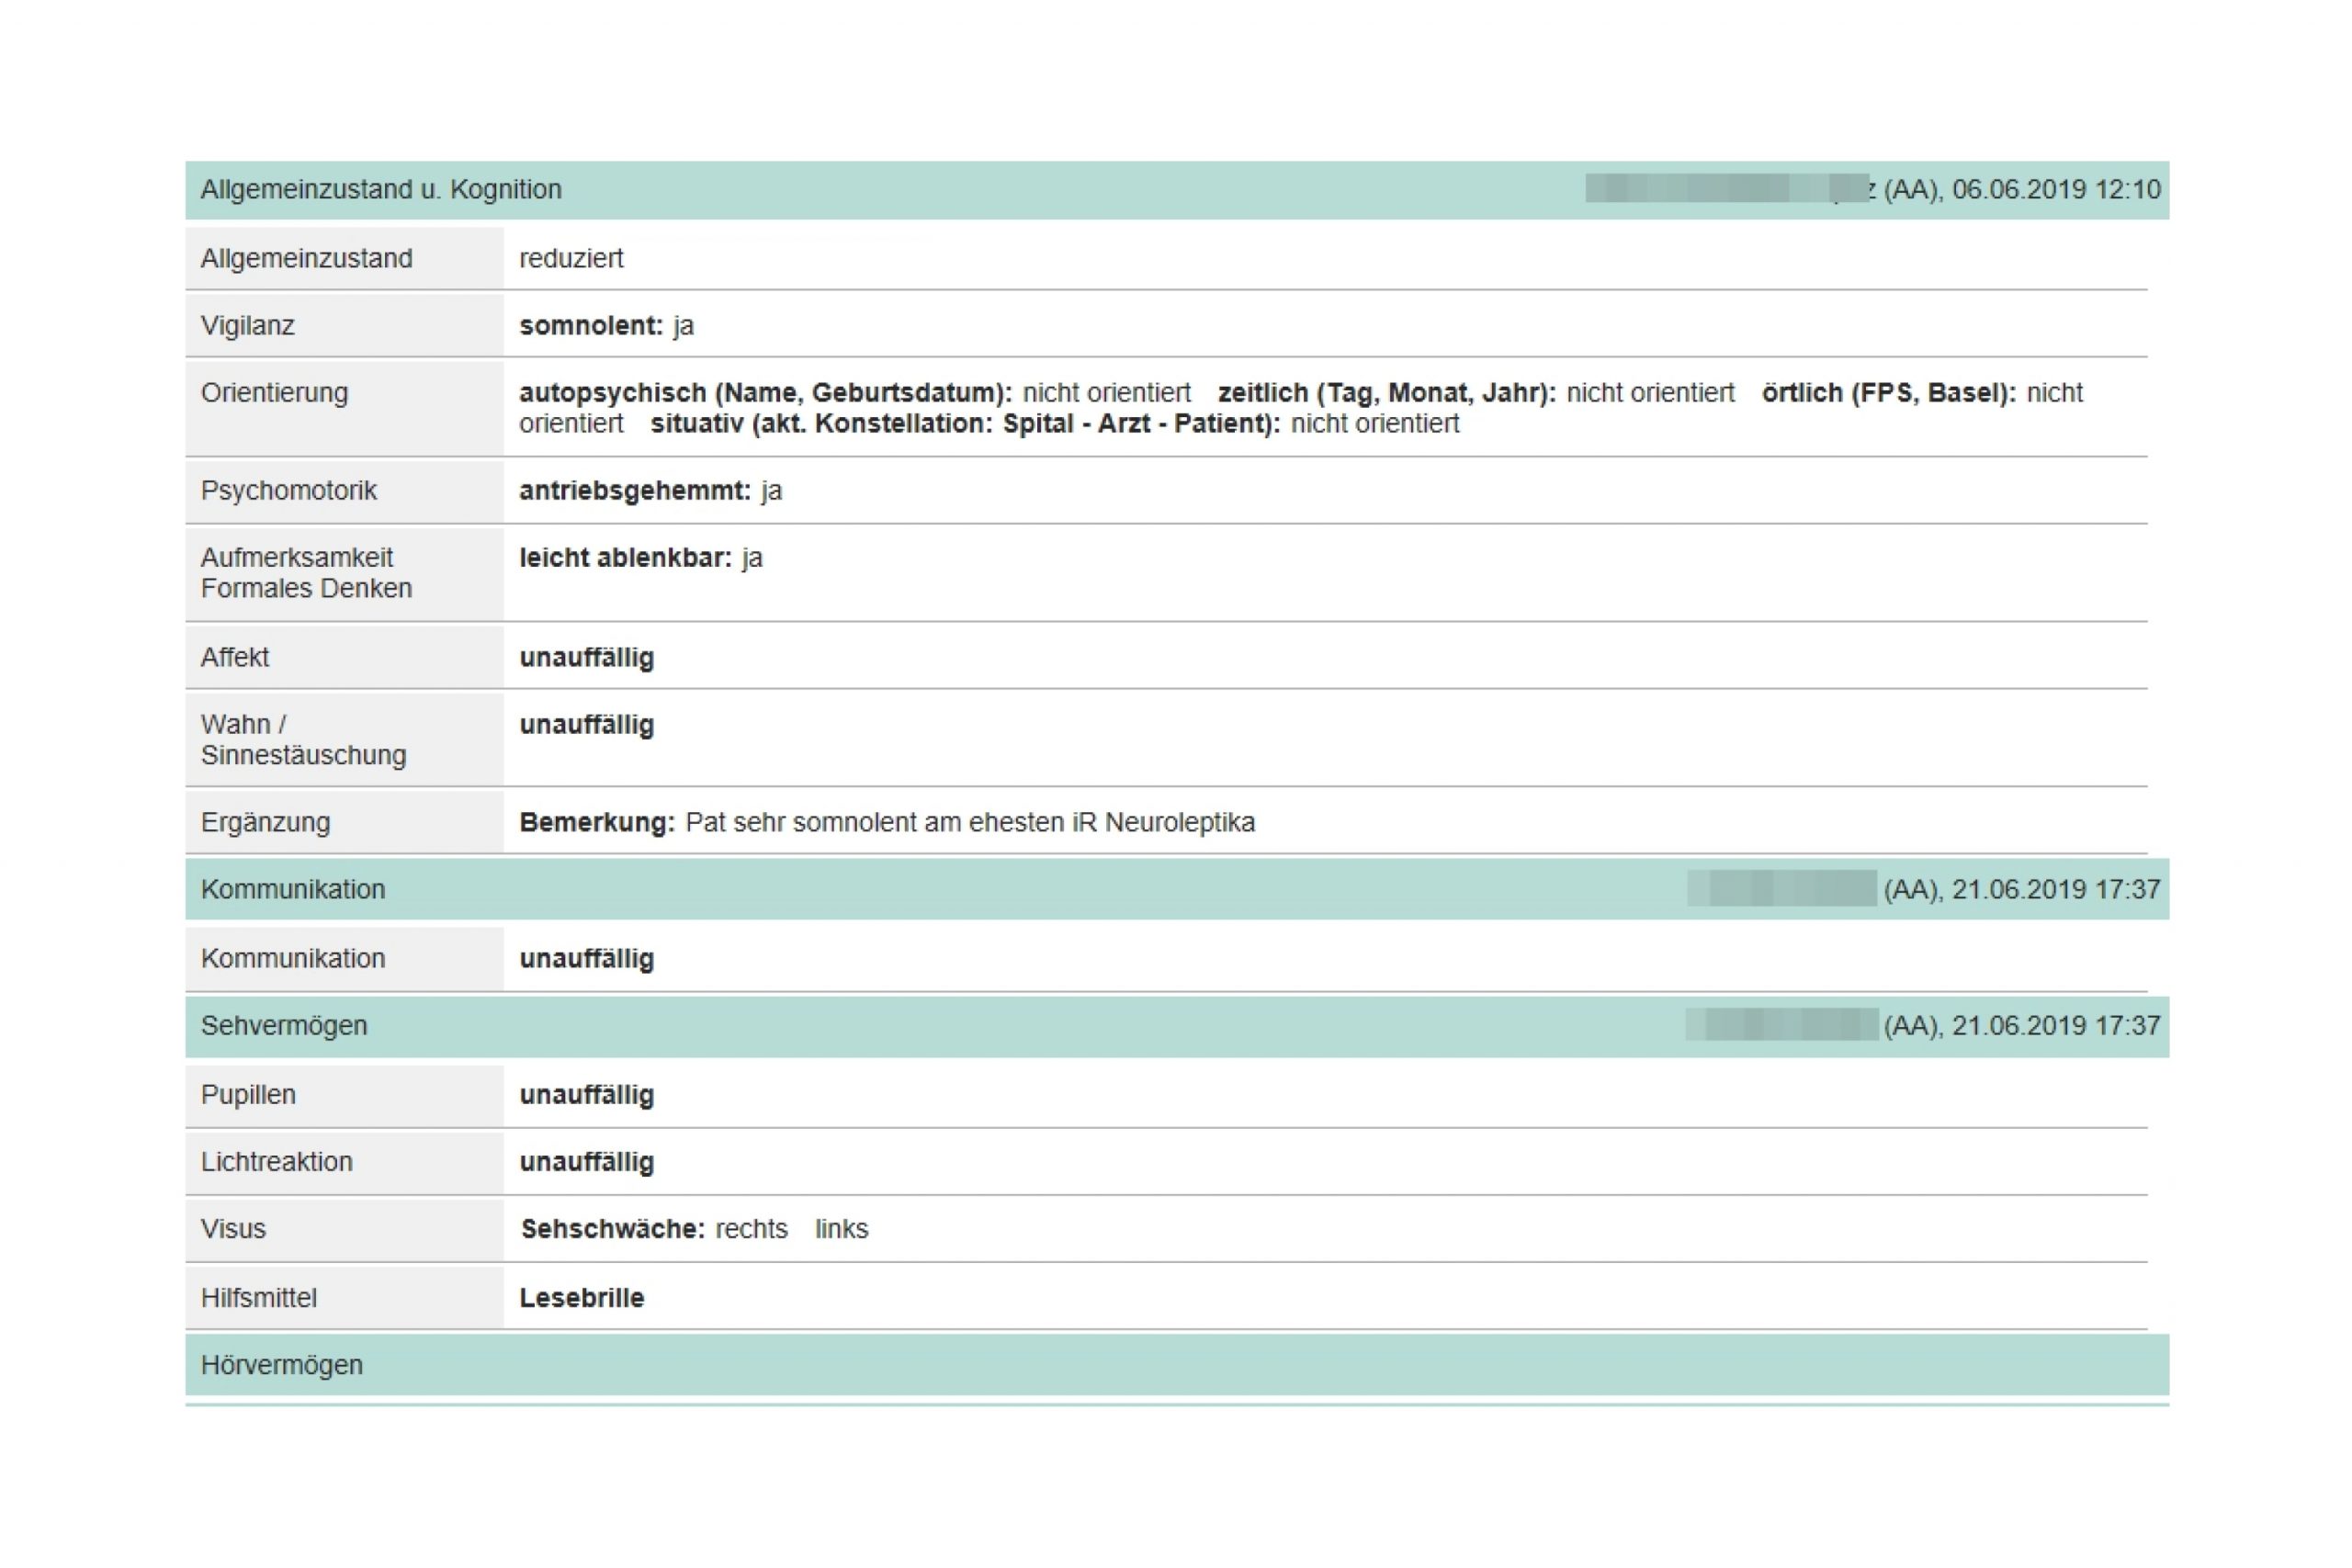
Task: Expand the Allgemeinzustand u. Kognition section header
Action: pos(381,189)
